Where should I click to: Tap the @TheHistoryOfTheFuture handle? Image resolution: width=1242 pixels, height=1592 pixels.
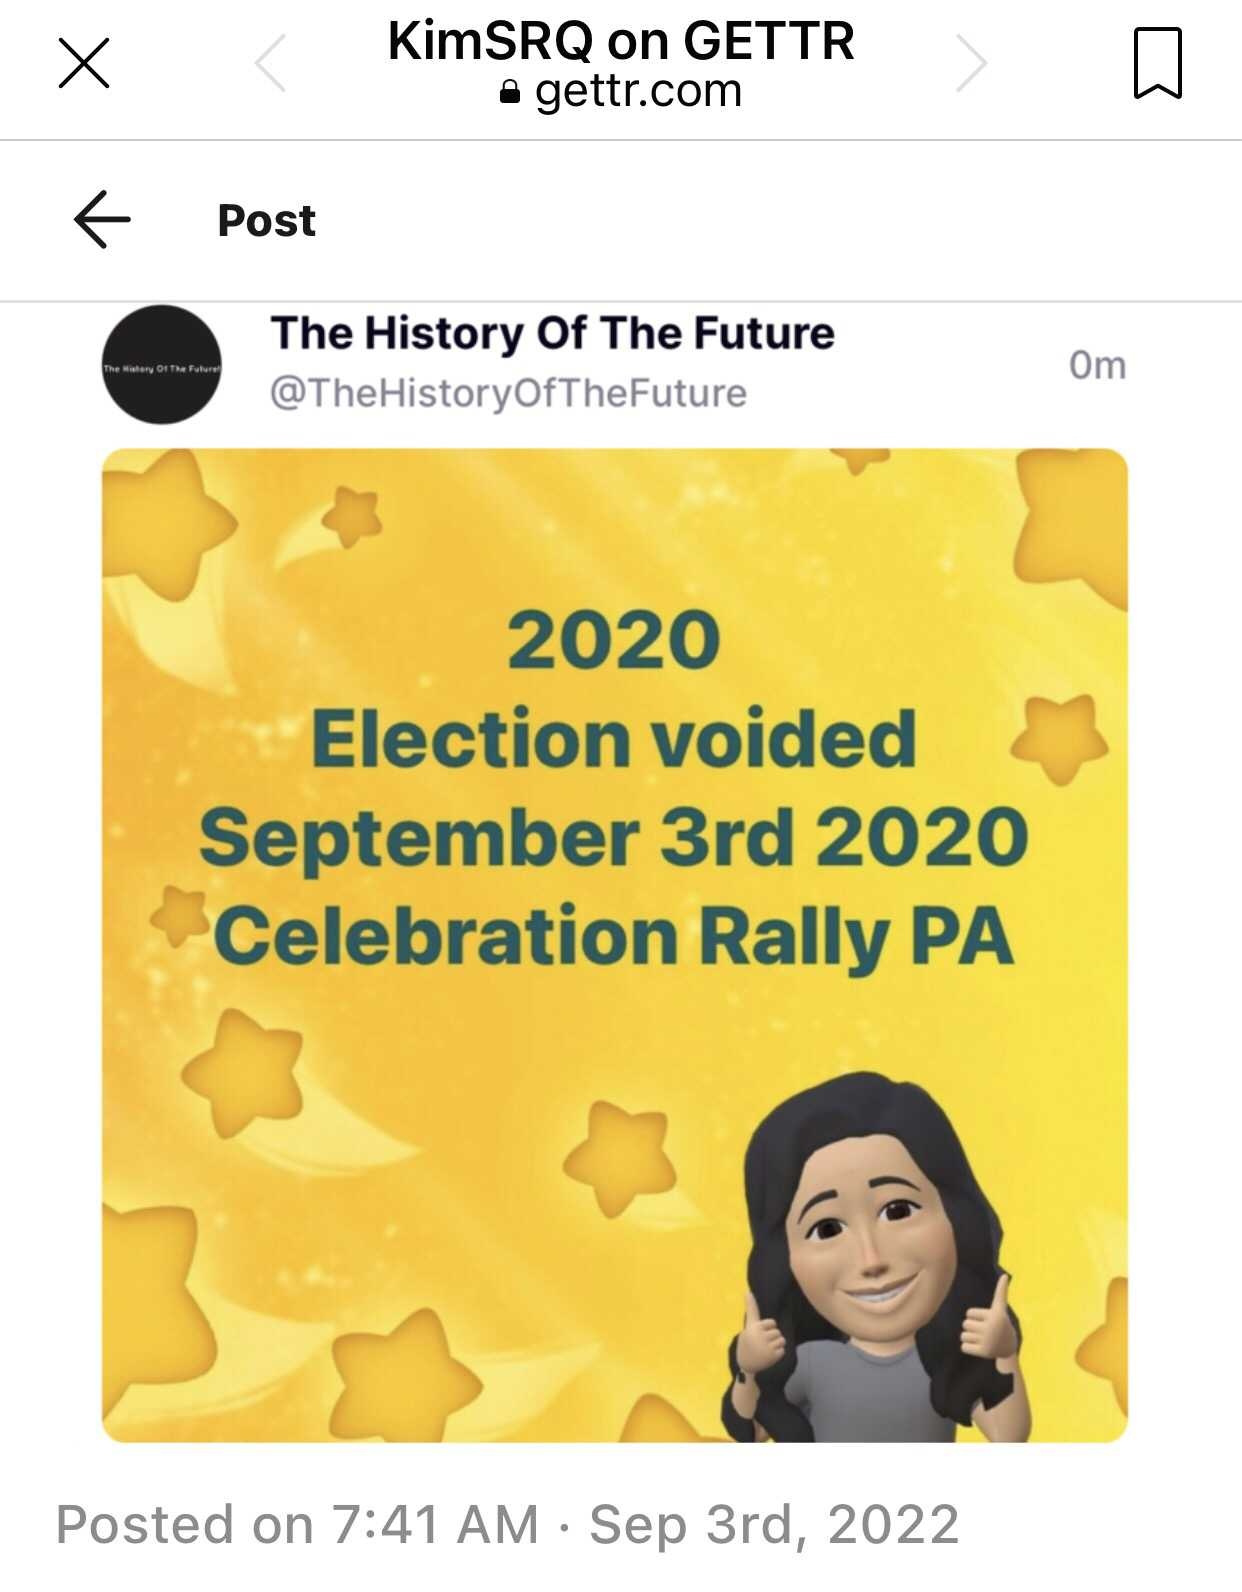(x=508, y=393)
